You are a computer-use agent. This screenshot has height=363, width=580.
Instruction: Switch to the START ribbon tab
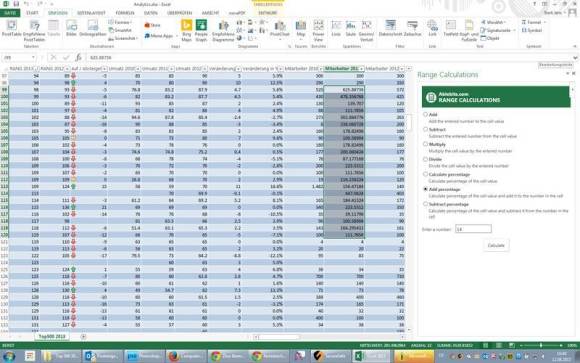coord(32,13)
